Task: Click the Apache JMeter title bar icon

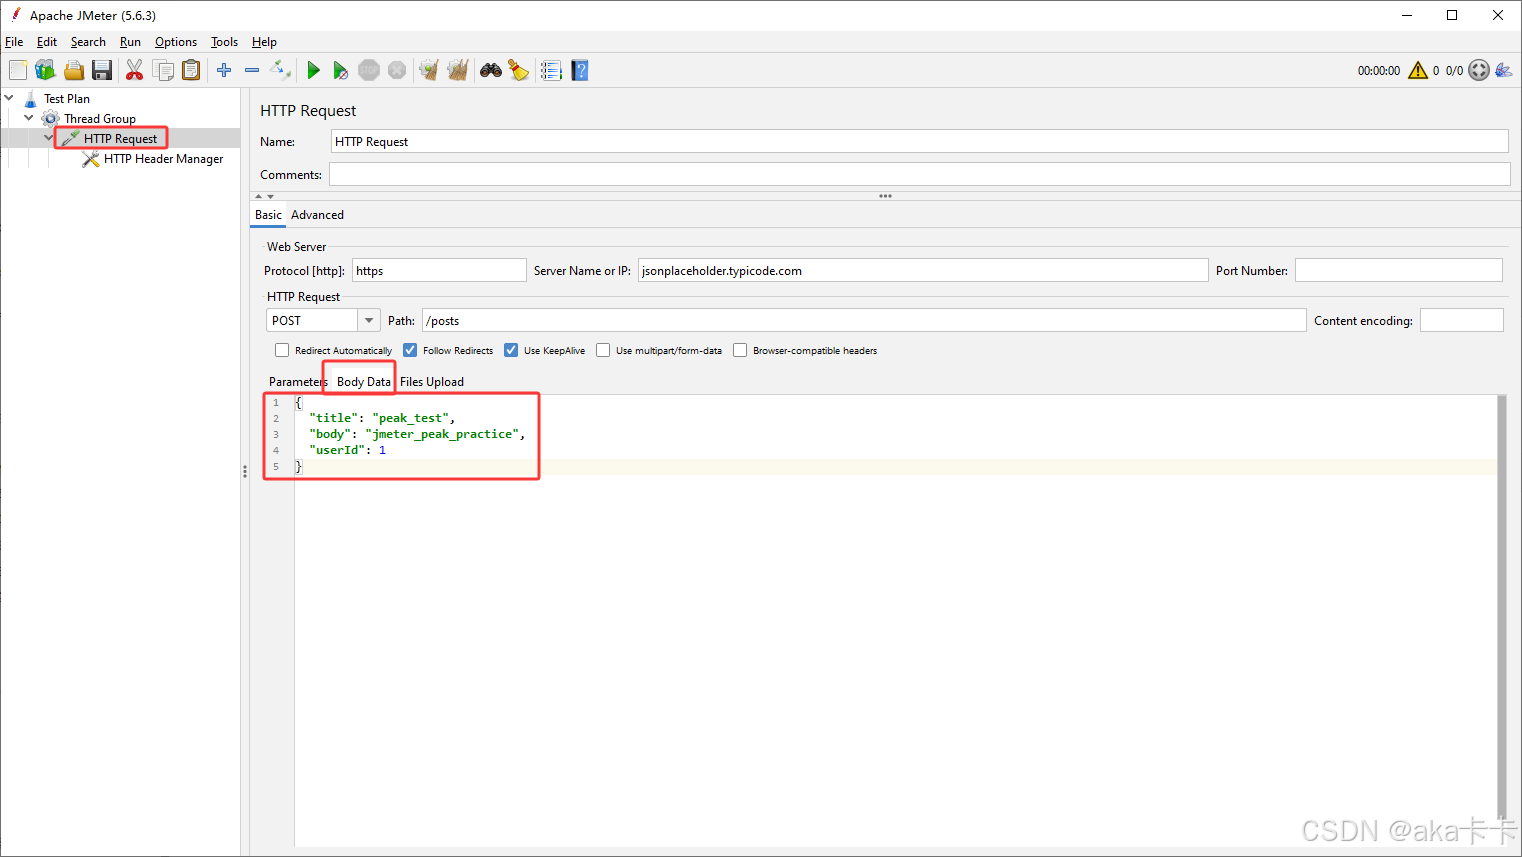Action: (x=16, y=15)
